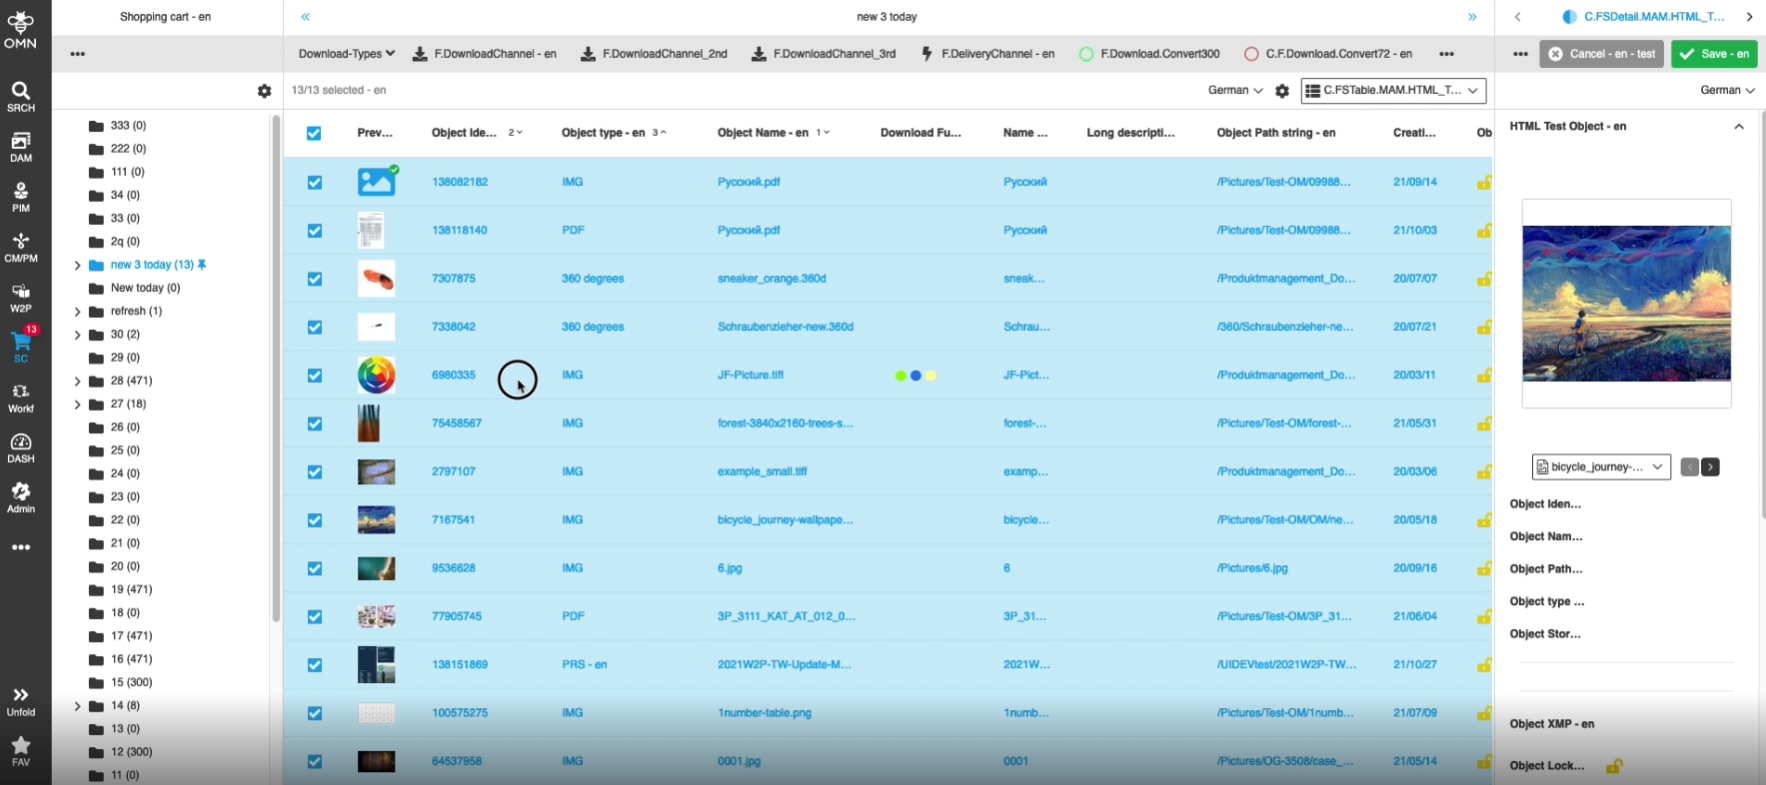Click the Cancel - en - test button
Image resolution: width=1766 pixels, height=785 pixels.
[1602, 54]
